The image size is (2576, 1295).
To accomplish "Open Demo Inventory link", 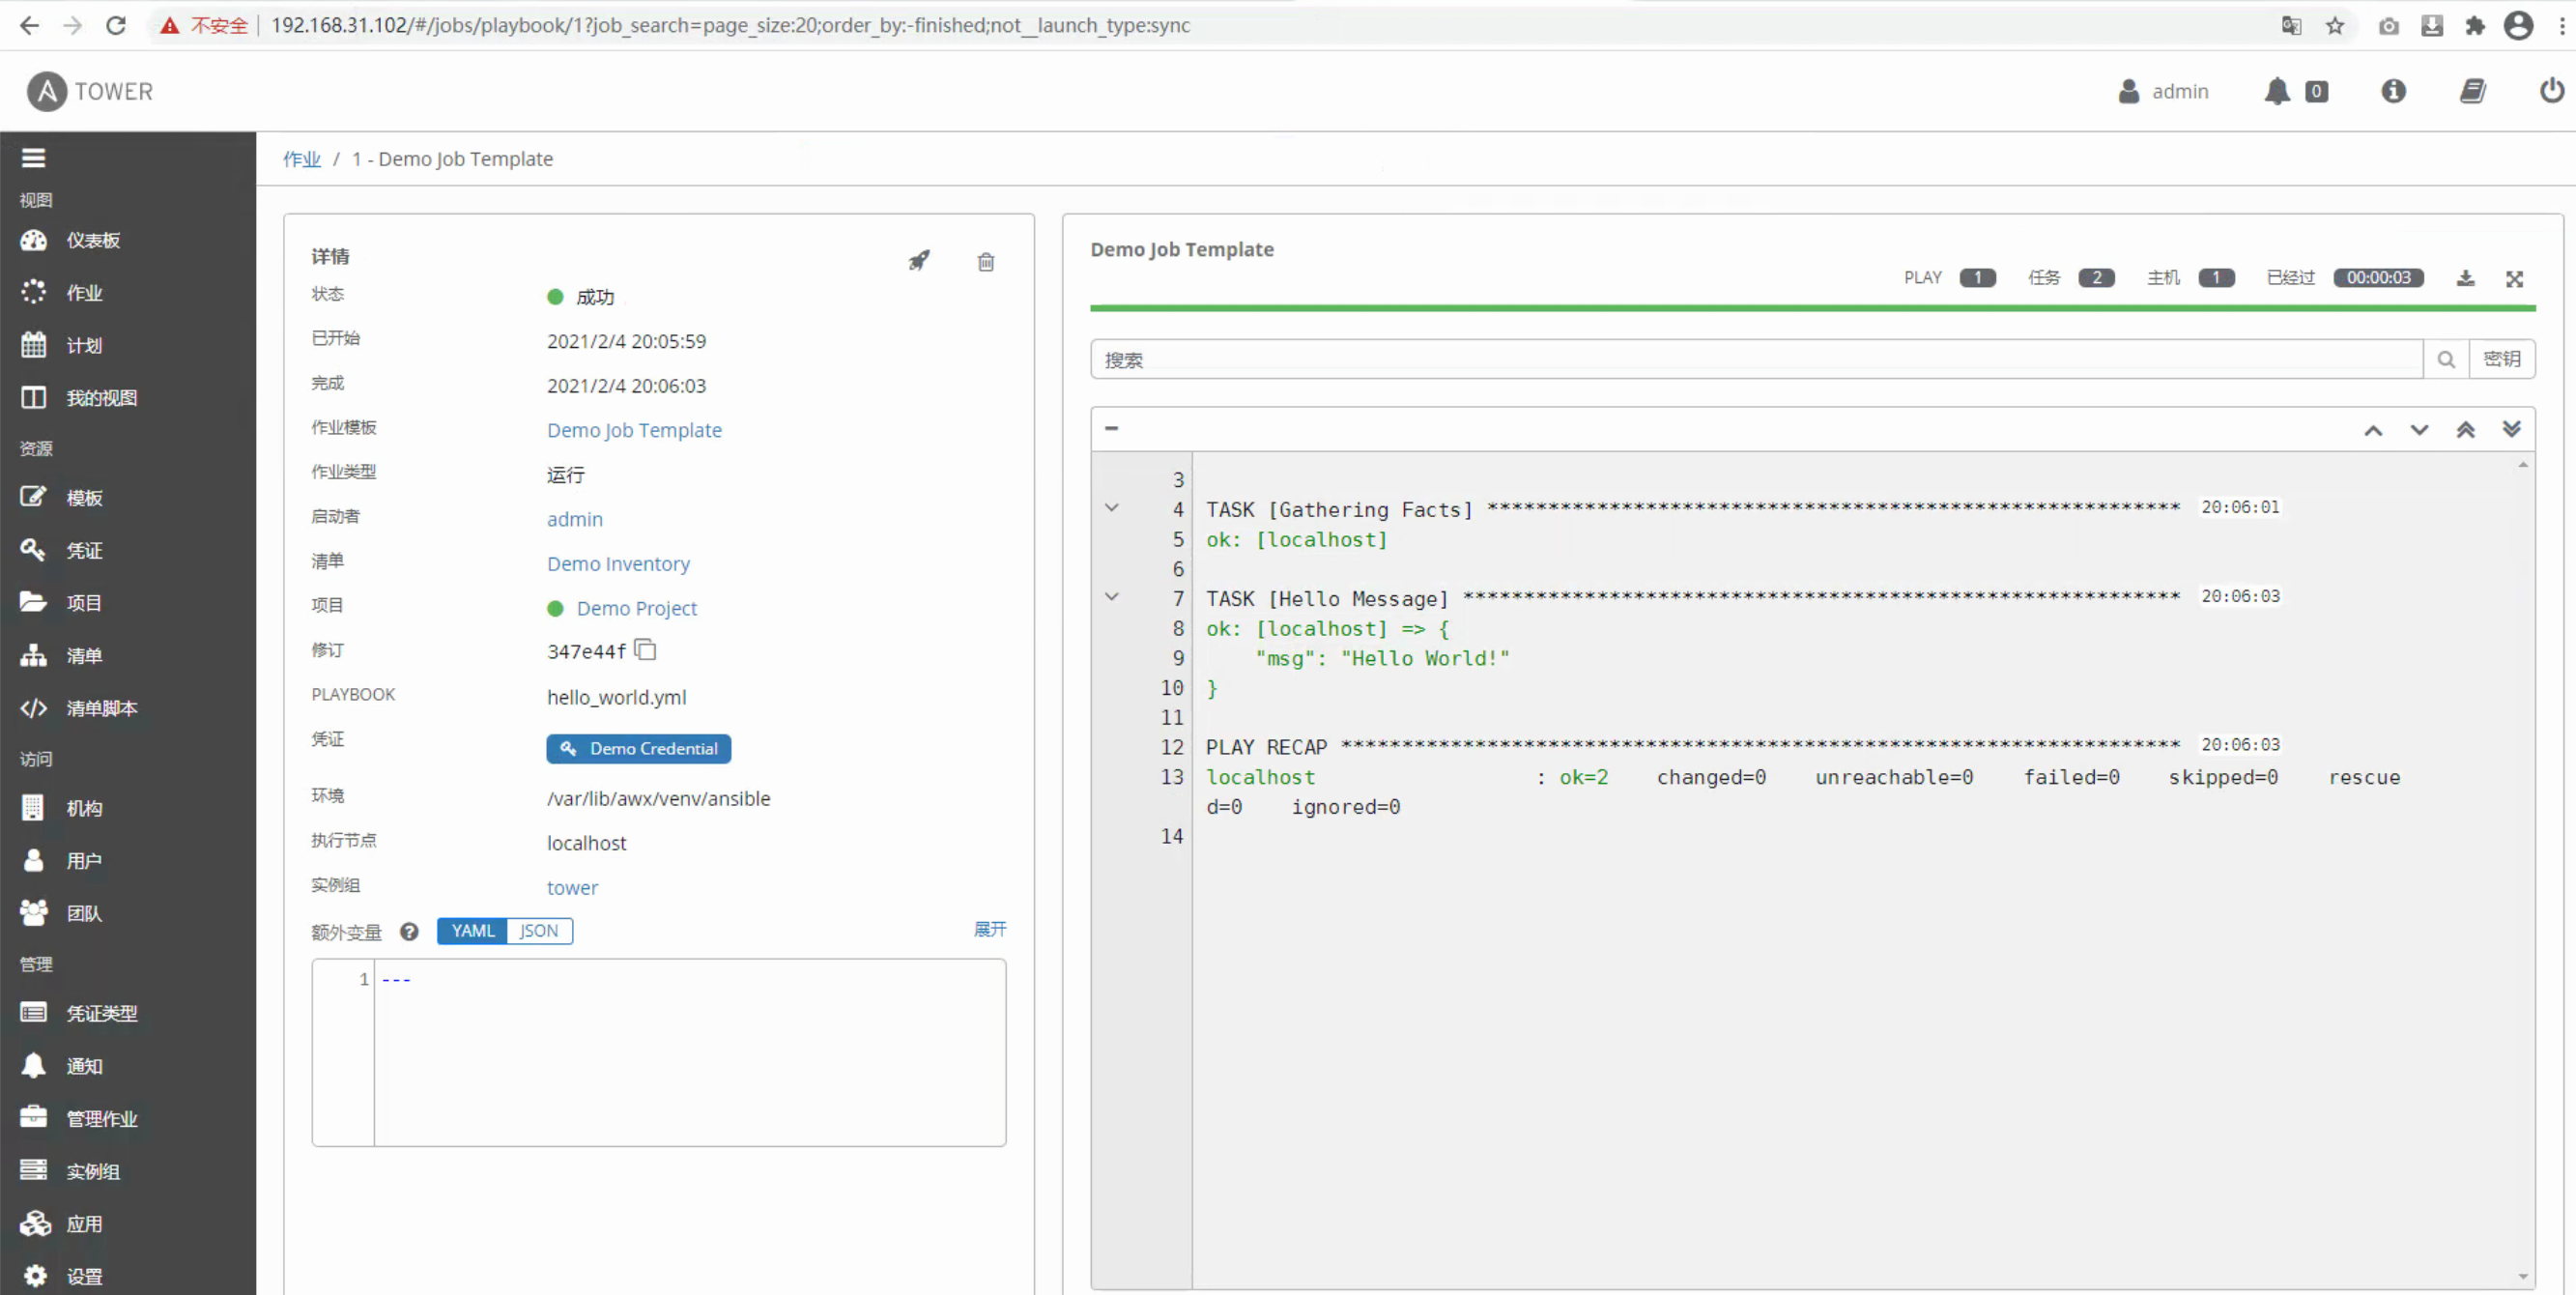I will point(618,564).
